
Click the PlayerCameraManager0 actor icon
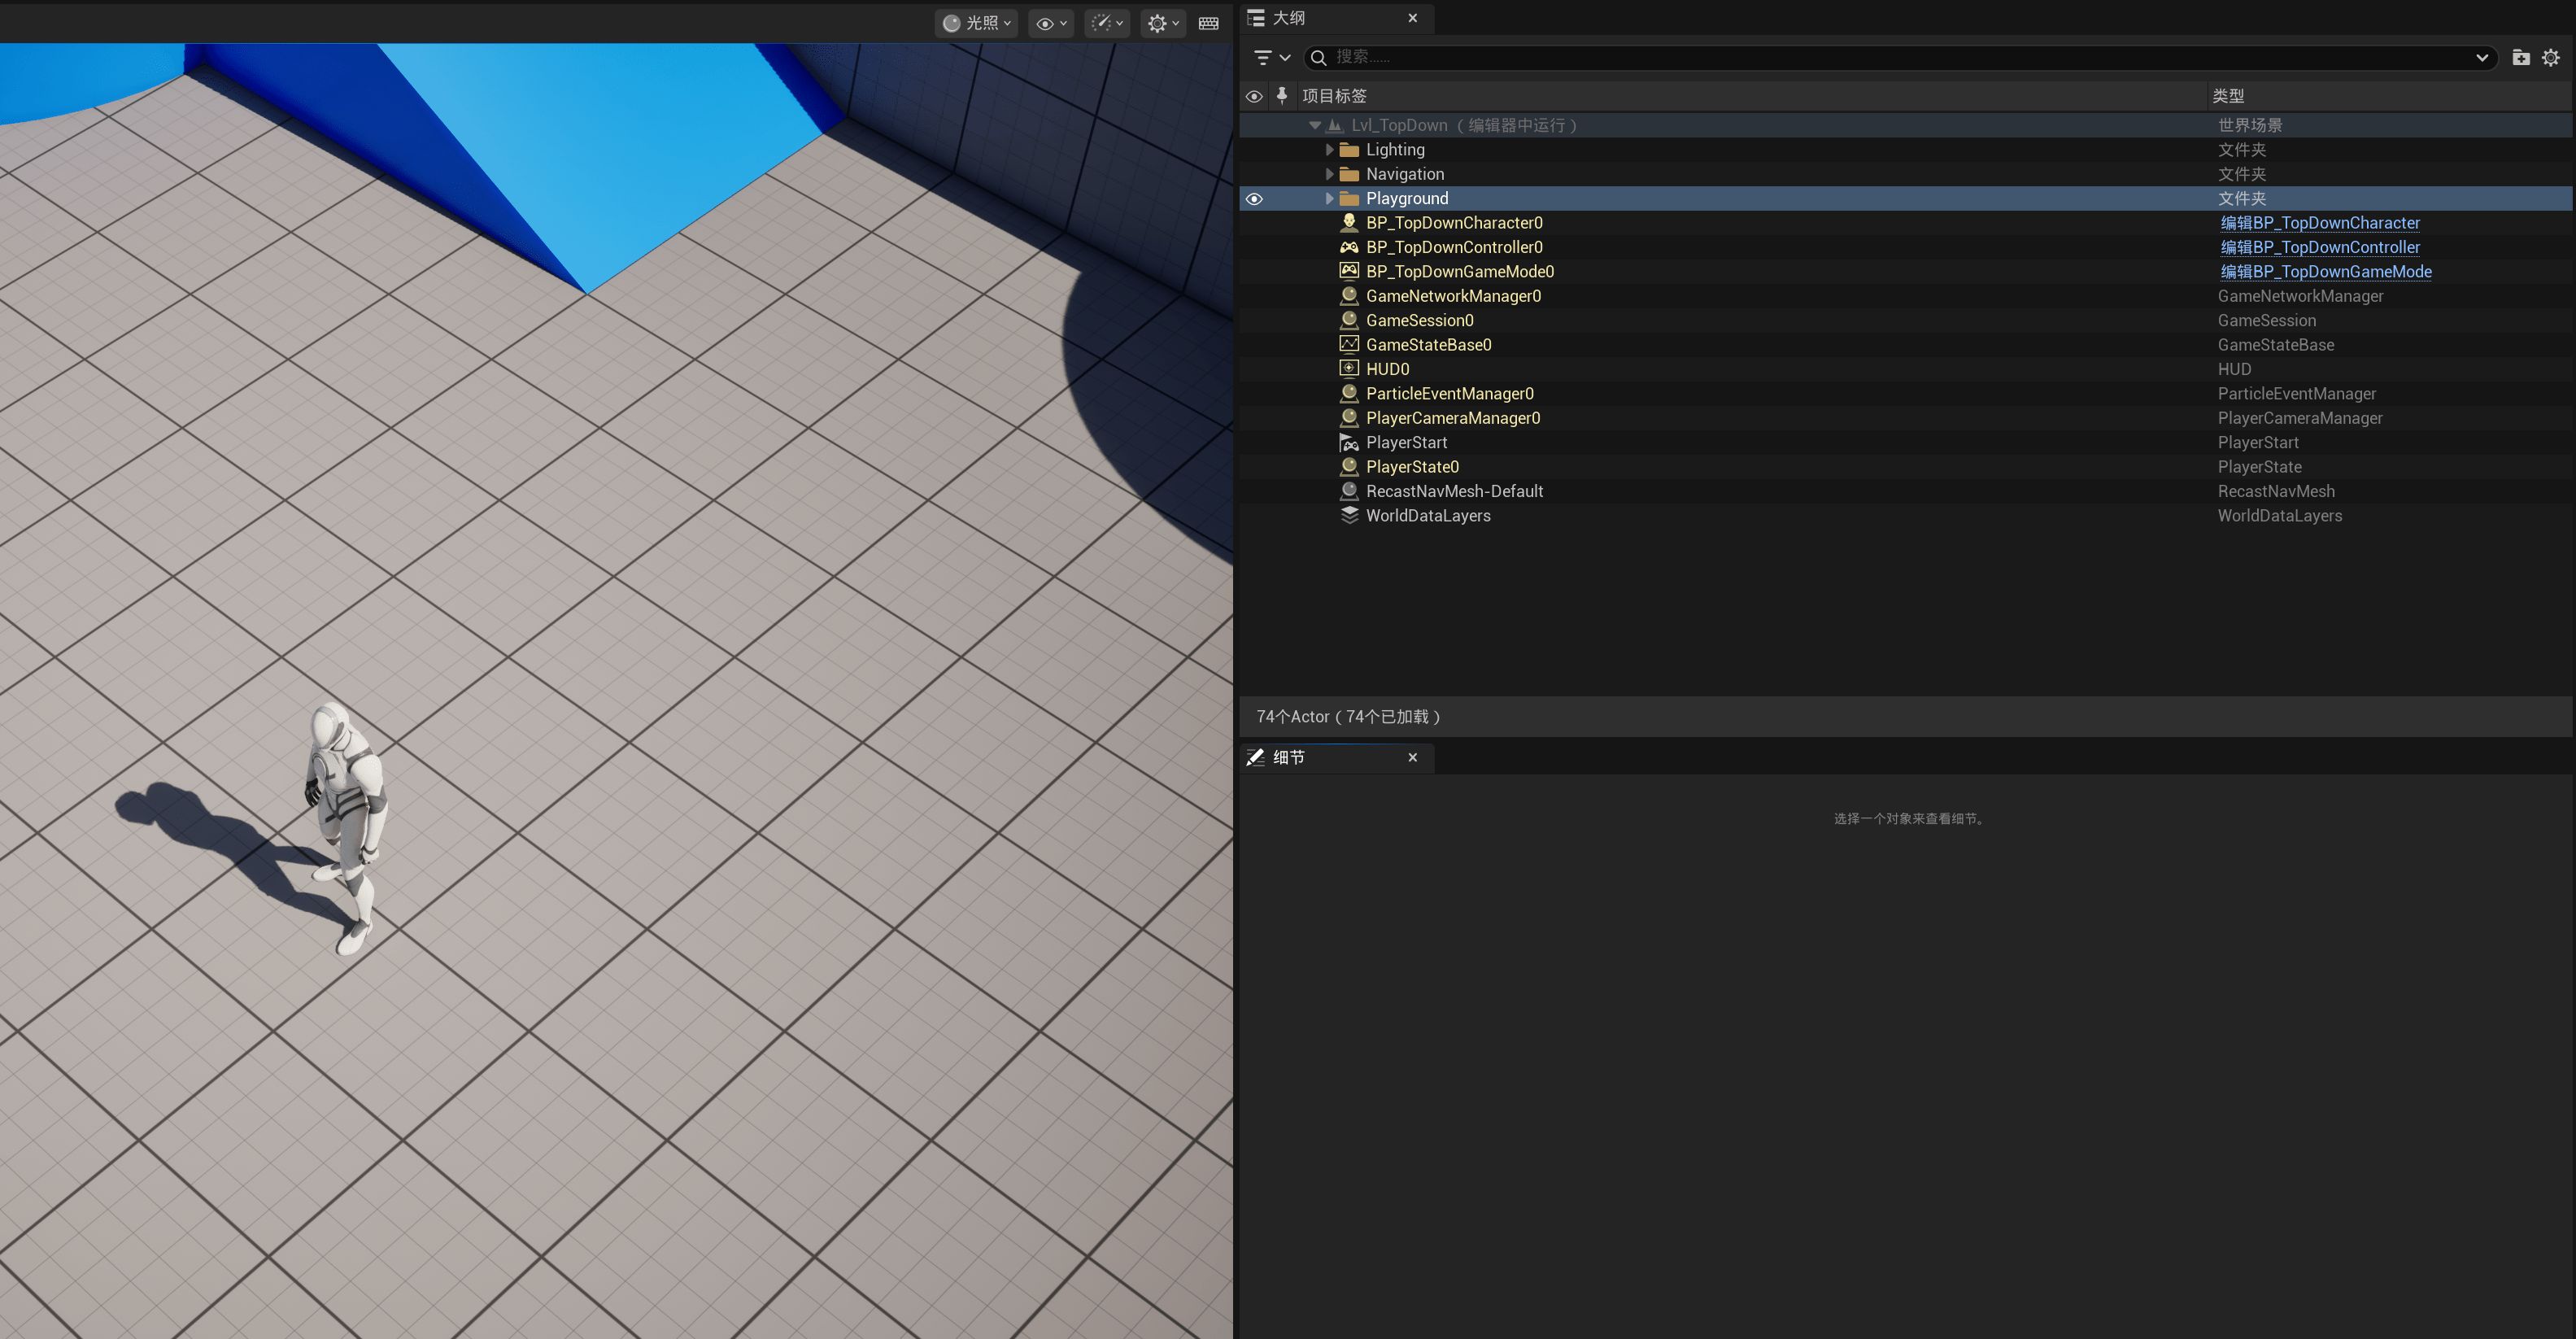tap(1349, 418)
